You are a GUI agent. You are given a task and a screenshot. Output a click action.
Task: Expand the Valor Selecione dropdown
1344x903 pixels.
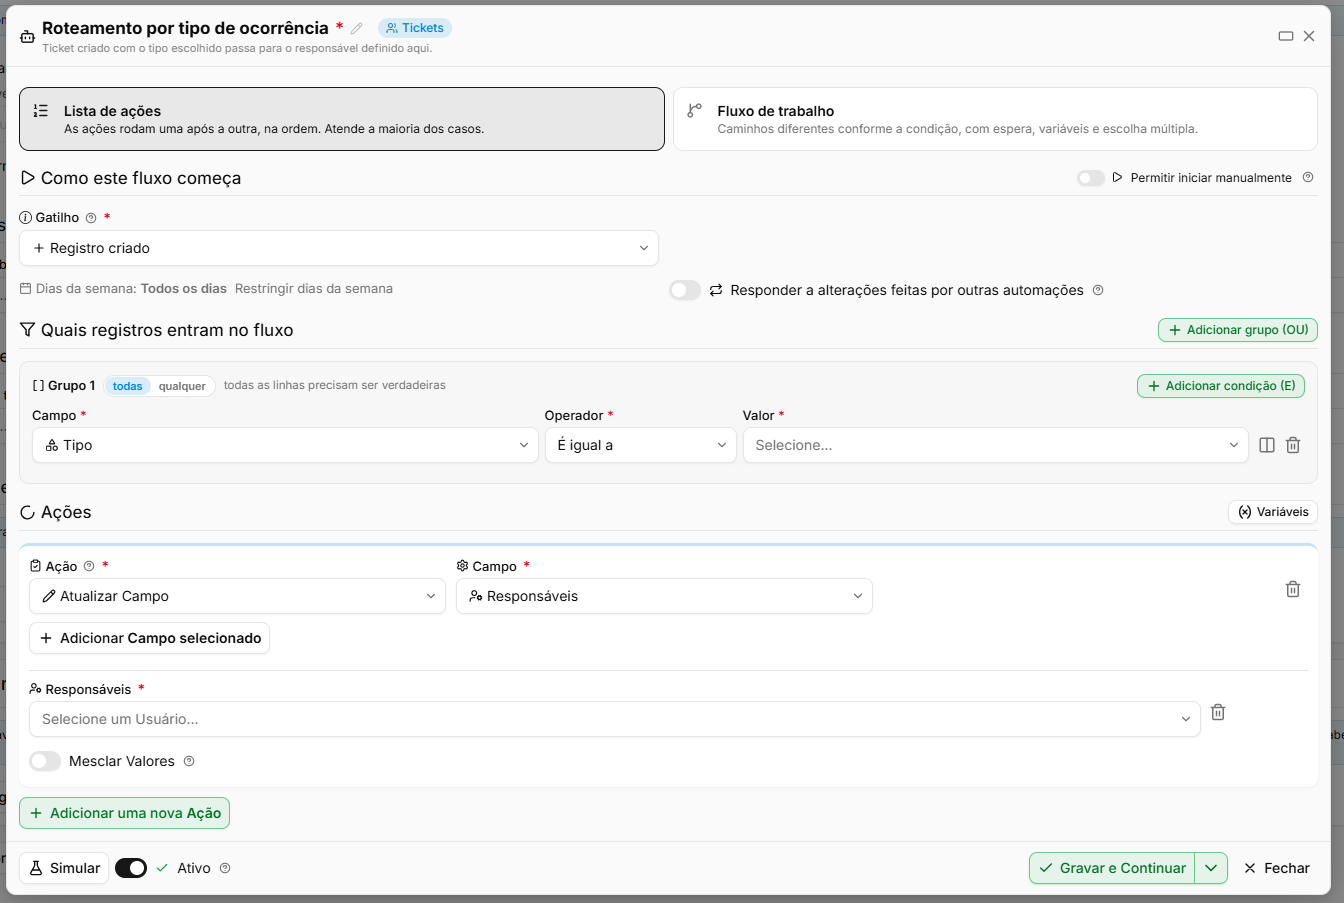tap(996, 445)
